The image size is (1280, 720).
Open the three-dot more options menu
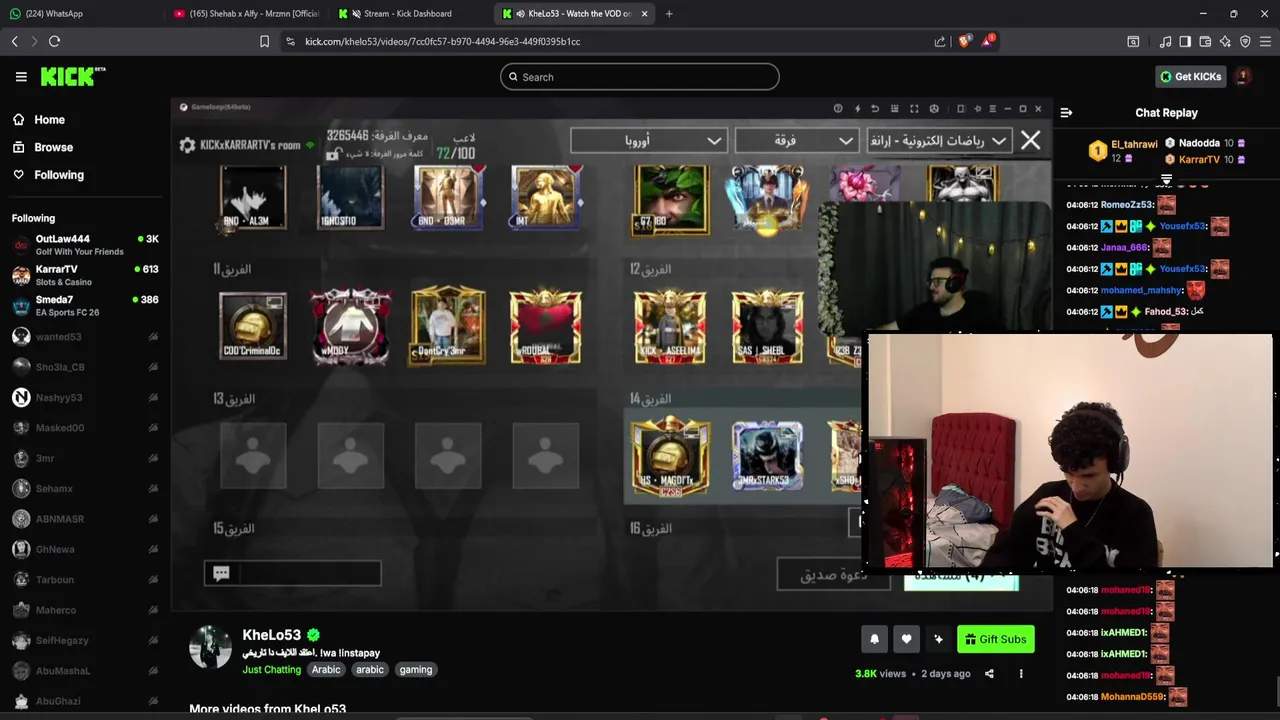1021,674
